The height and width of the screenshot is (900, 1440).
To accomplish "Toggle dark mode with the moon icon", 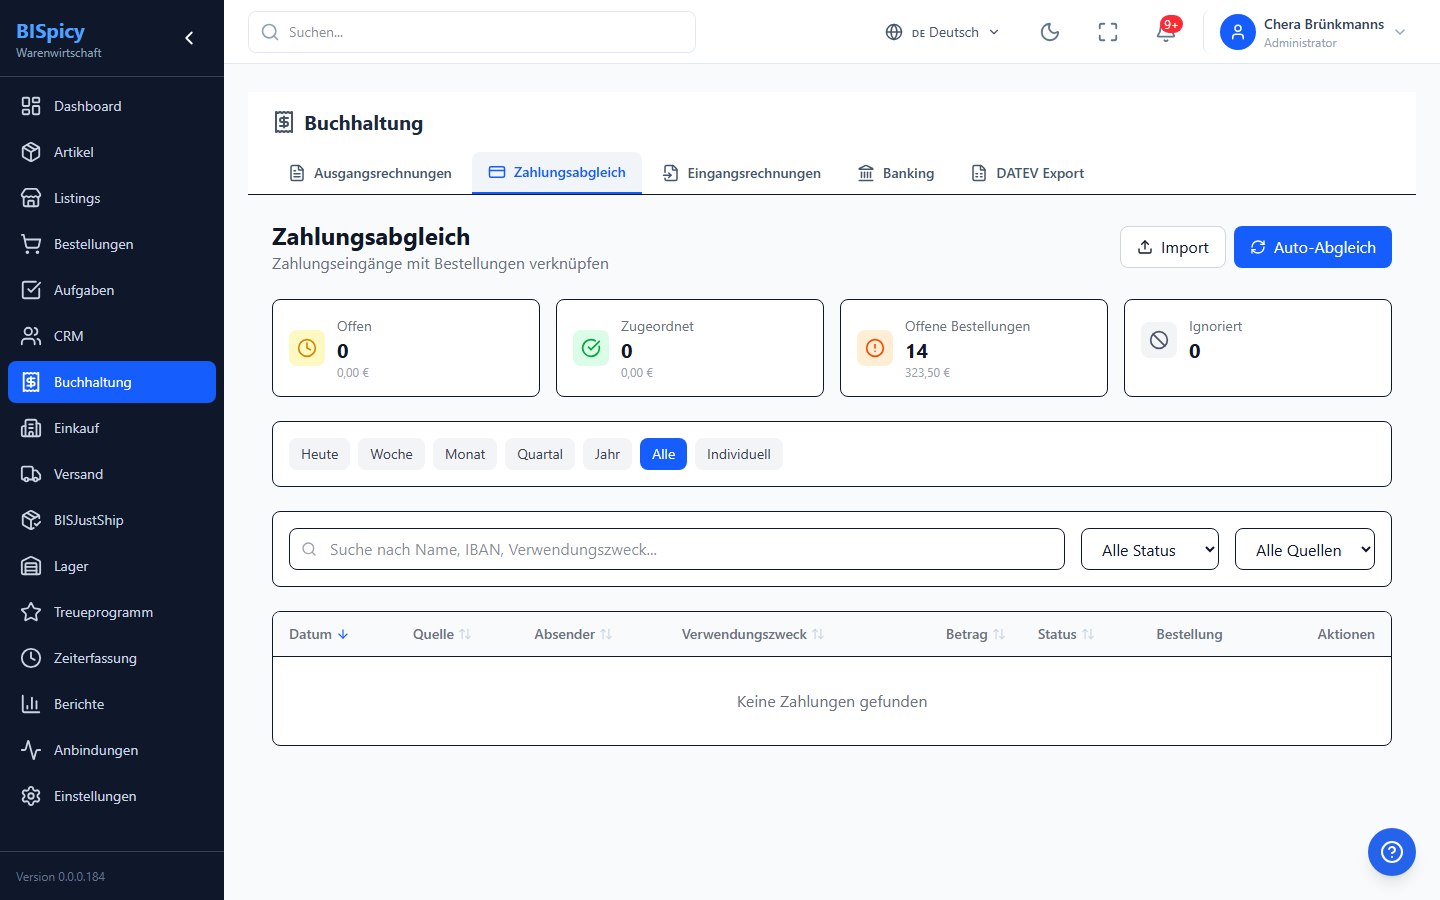I will point(1050,32).
